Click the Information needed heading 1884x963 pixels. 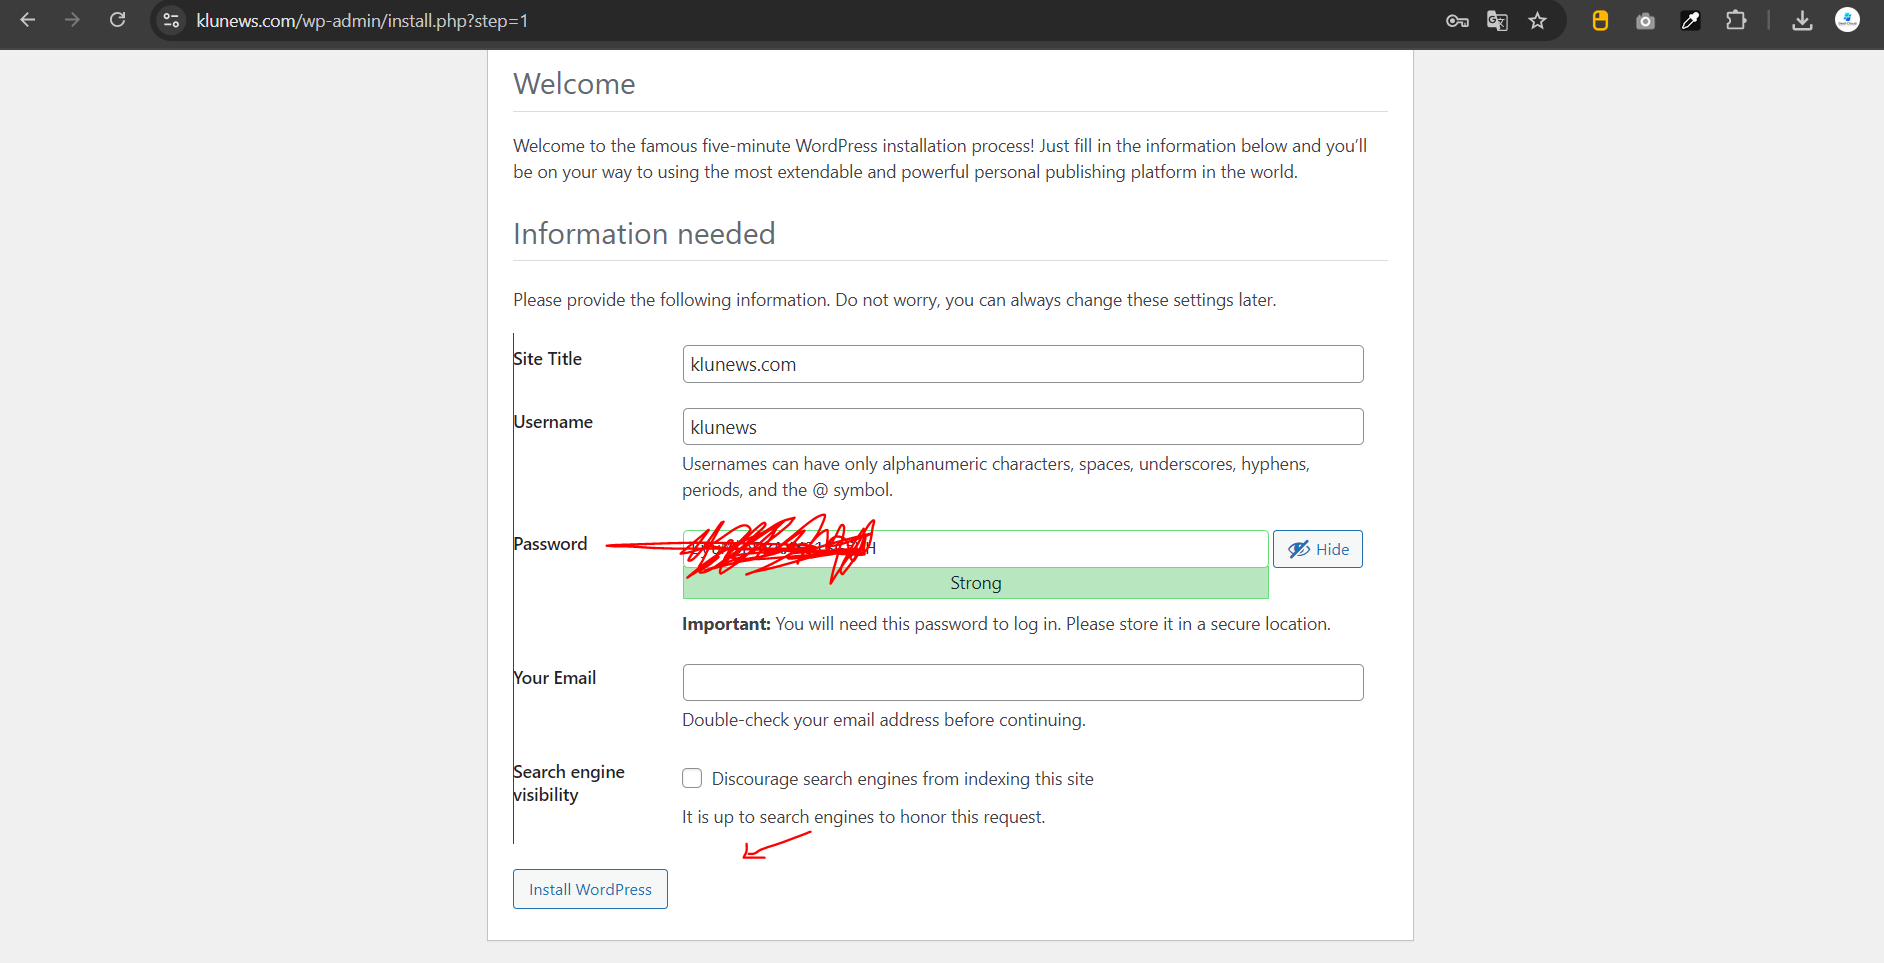point(644,234)
